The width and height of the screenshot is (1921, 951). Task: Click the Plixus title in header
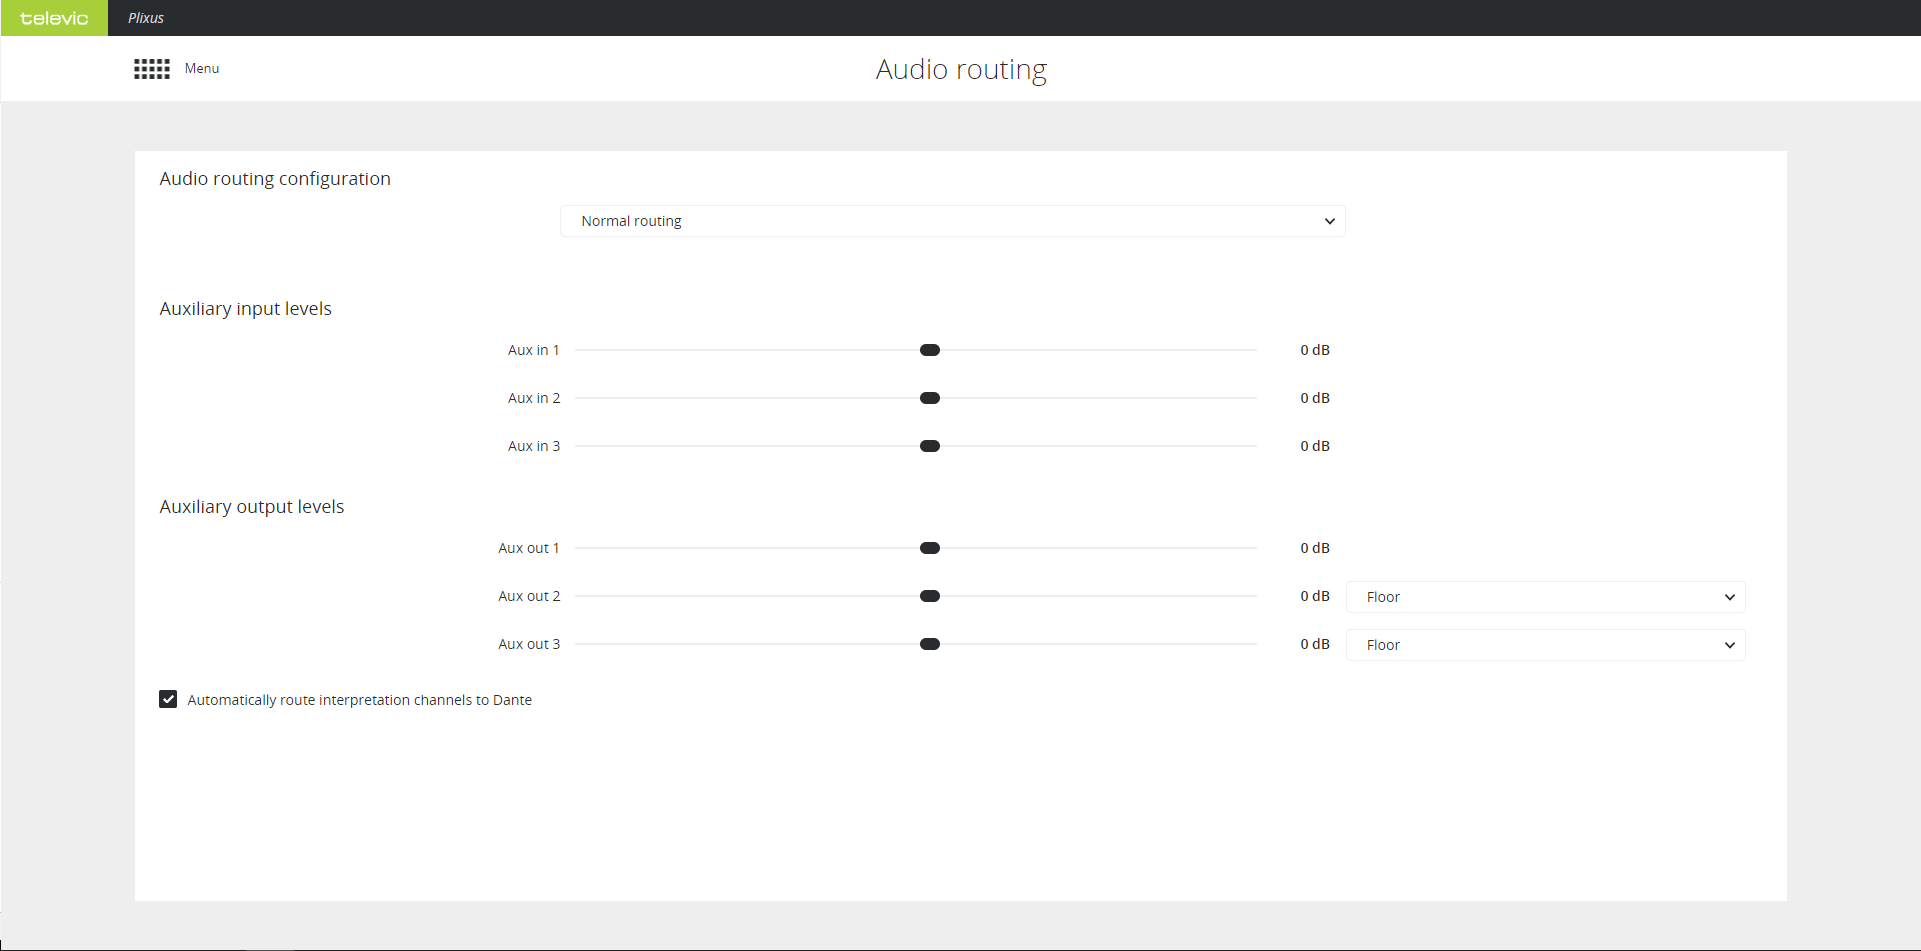[x=146, y=18]
